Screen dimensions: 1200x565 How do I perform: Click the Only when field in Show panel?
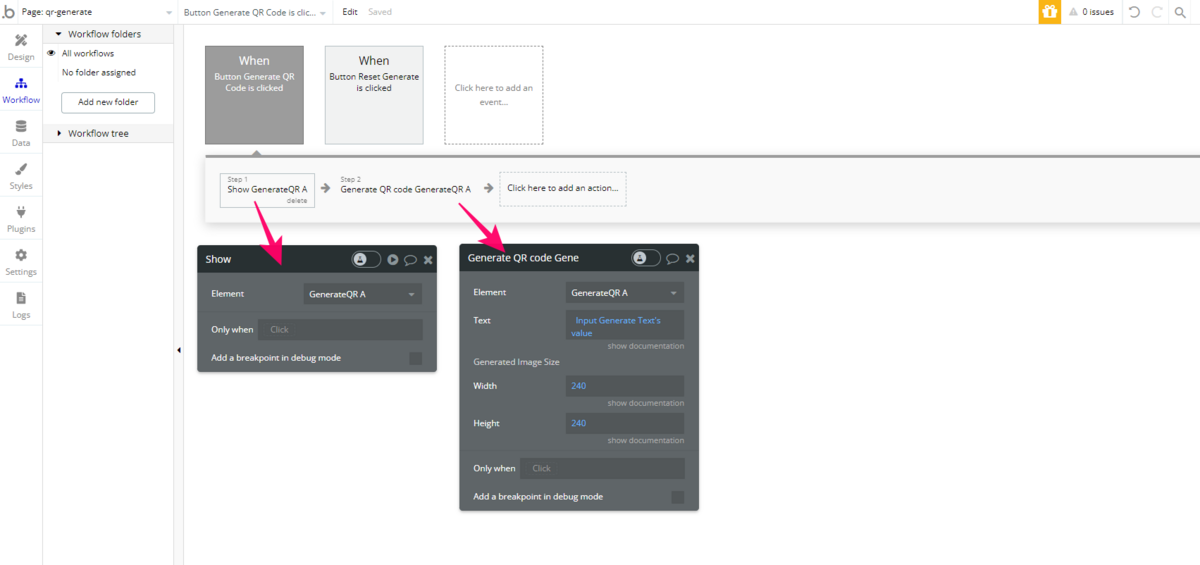[340, 329]
